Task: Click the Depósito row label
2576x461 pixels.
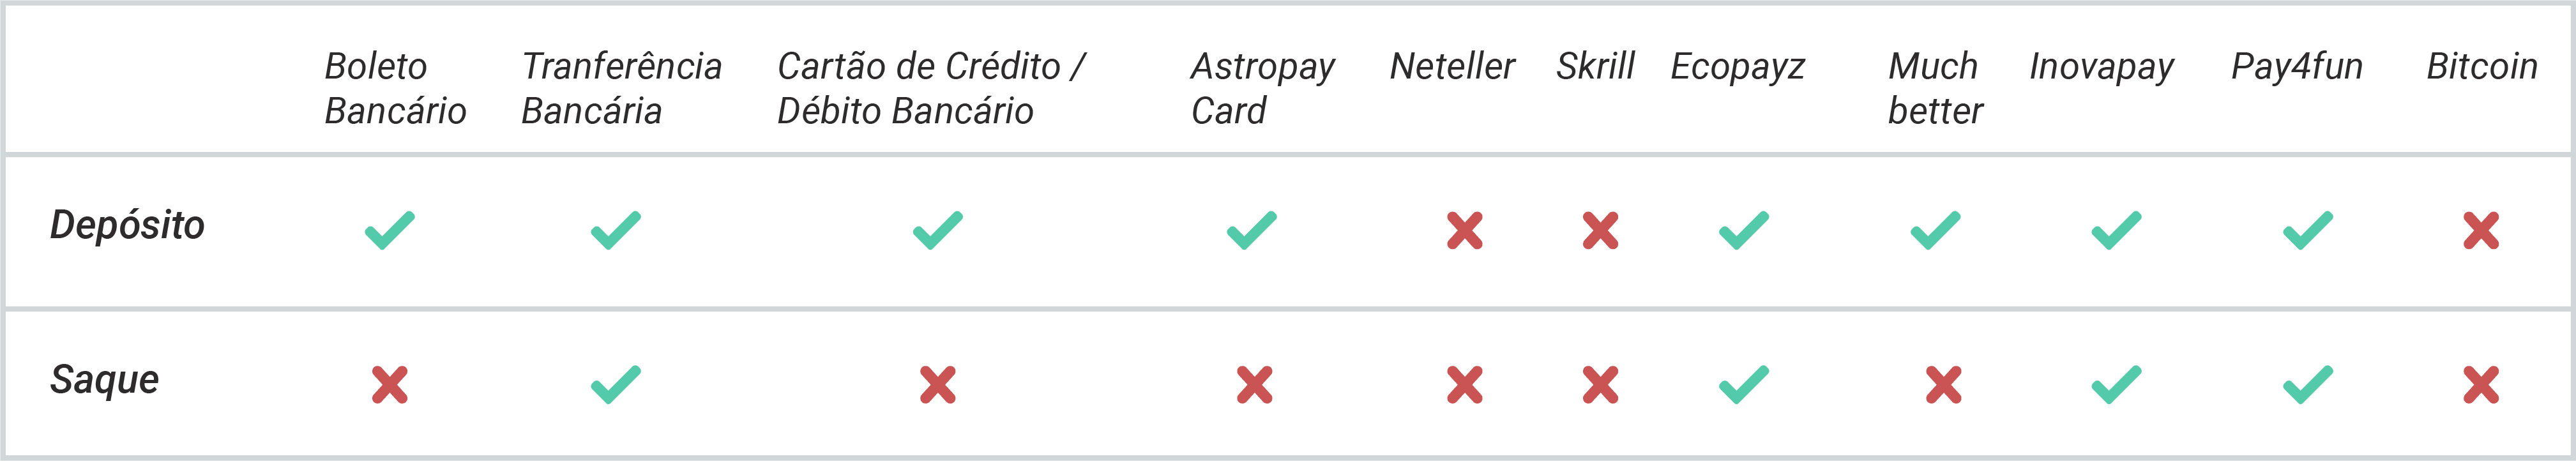Action: coord(127,226)
